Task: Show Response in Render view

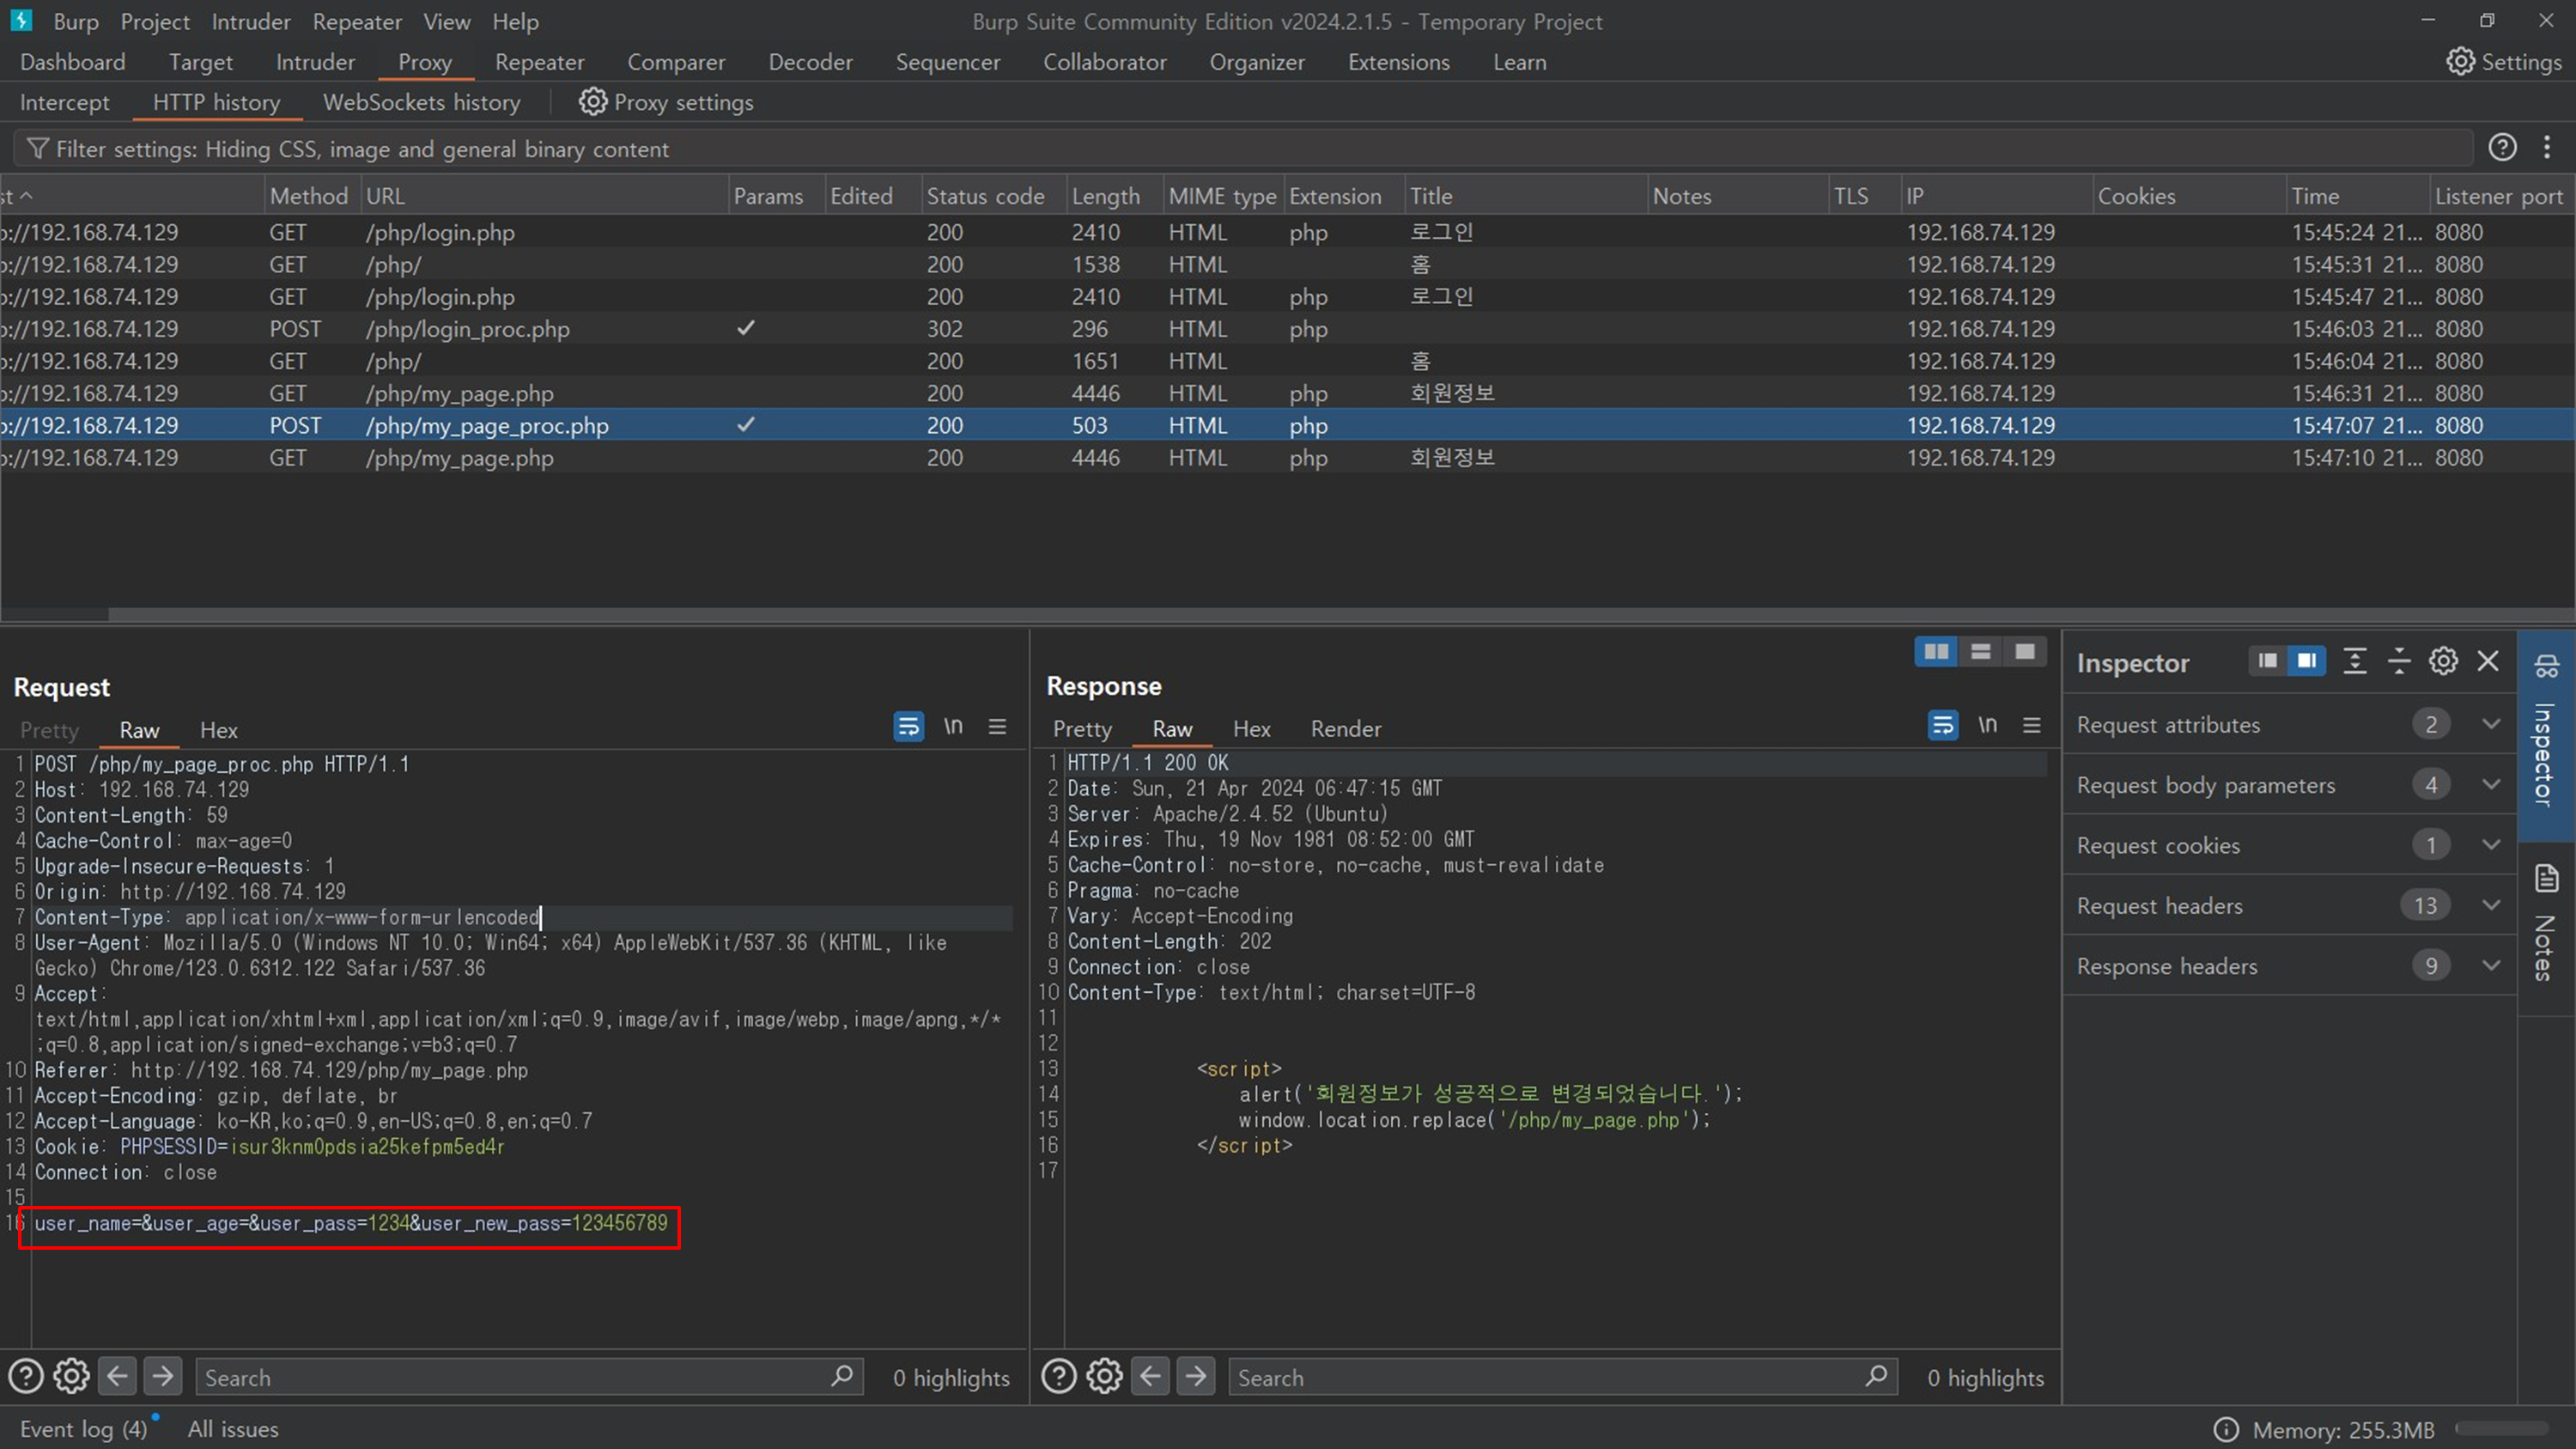Action: click(x=1345, y=728)
